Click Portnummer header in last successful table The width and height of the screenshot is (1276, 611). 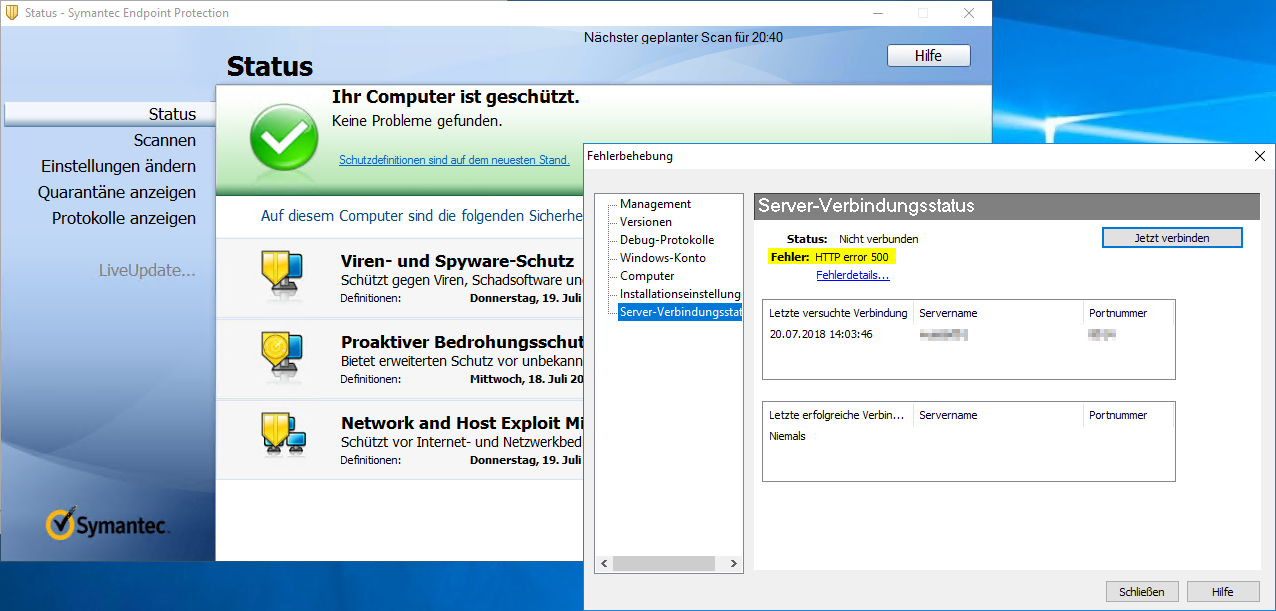pos(1129,415)
